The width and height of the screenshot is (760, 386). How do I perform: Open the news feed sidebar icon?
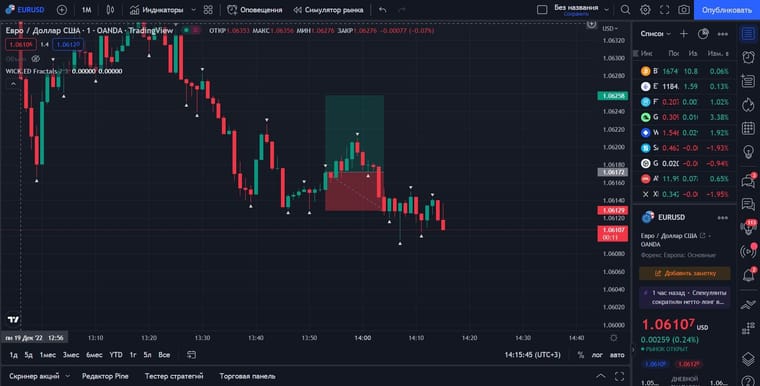(x=748, y=81)
